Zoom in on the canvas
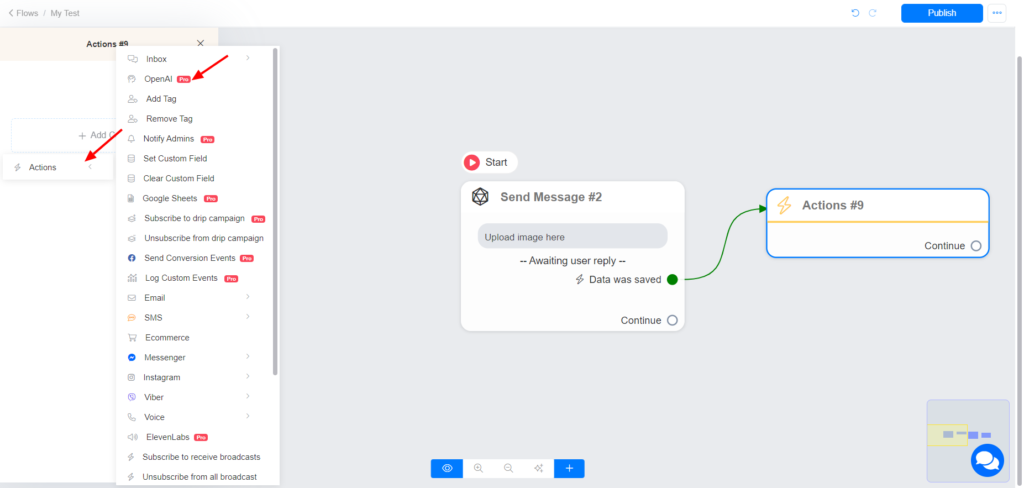The image size is (1024, 488). (x=478, y=468)
